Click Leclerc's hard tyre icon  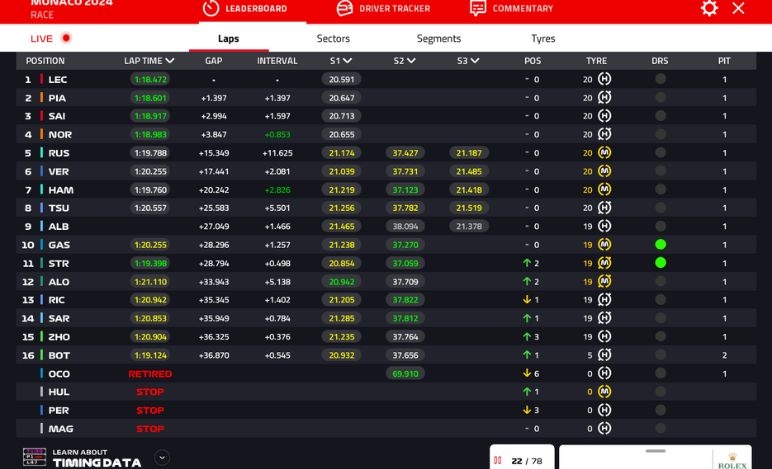click(x=604, y=79)
